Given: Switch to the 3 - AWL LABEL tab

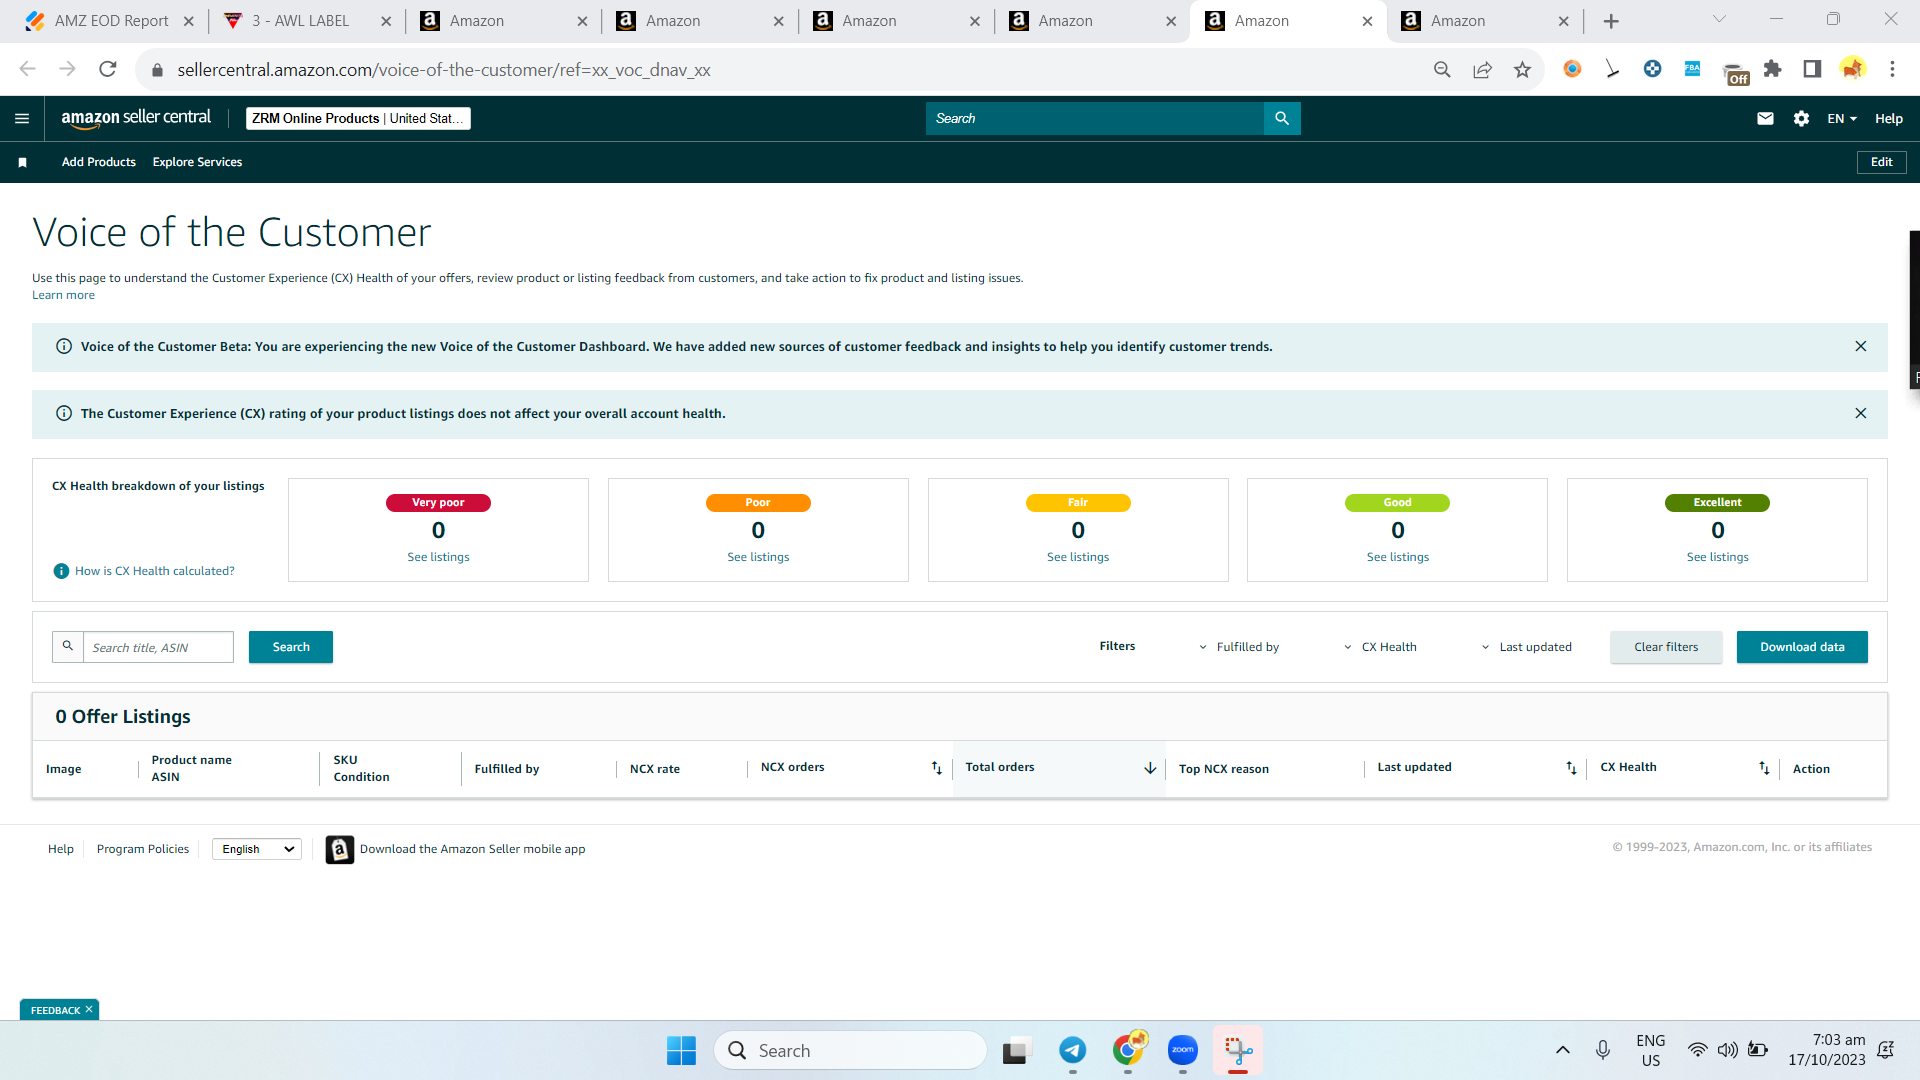Looking at the screenshot, I should [306, 21].
